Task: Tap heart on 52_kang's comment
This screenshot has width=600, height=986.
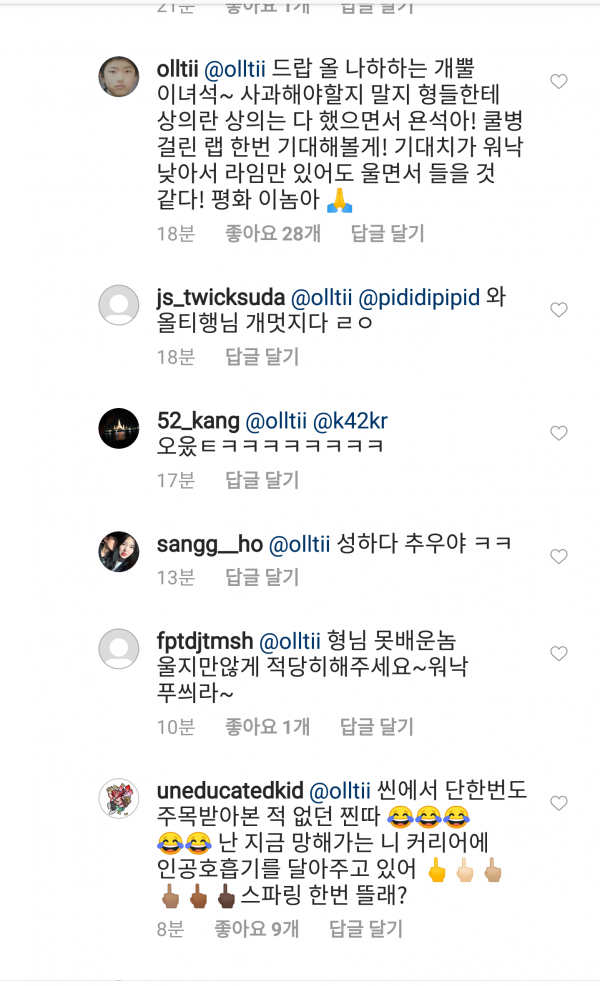Action: (559, 433)
